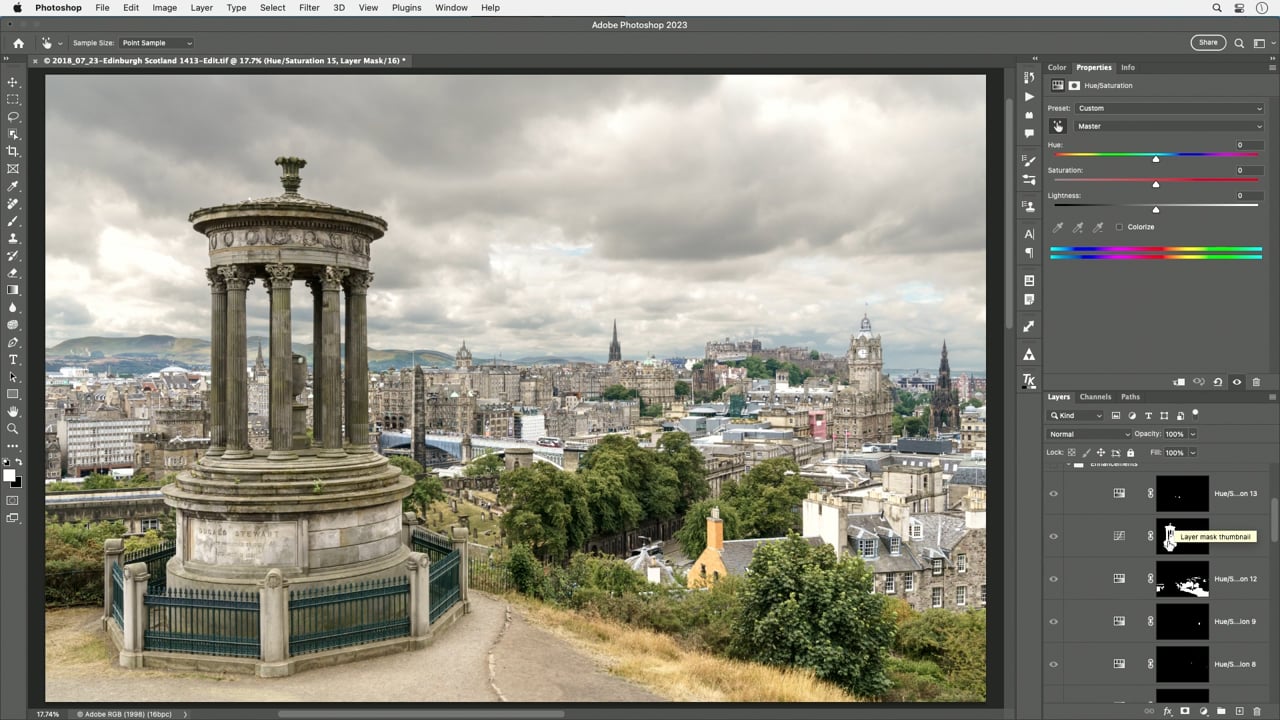This screenshot has width=1280, height=720.
Task: Toggle lock all layer padlock
Action: click(1131, 452)
